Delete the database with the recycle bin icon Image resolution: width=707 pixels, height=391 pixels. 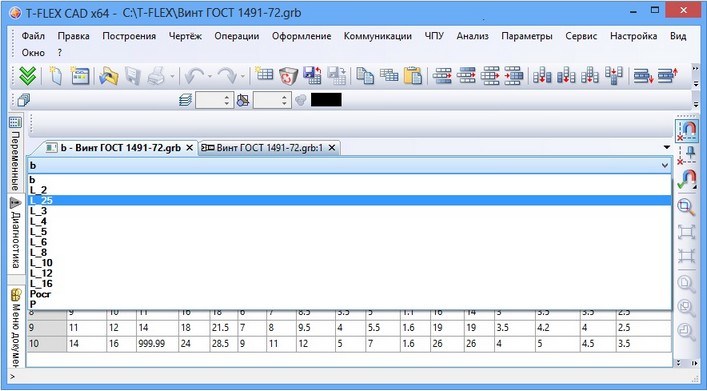[x=289, y=76]
